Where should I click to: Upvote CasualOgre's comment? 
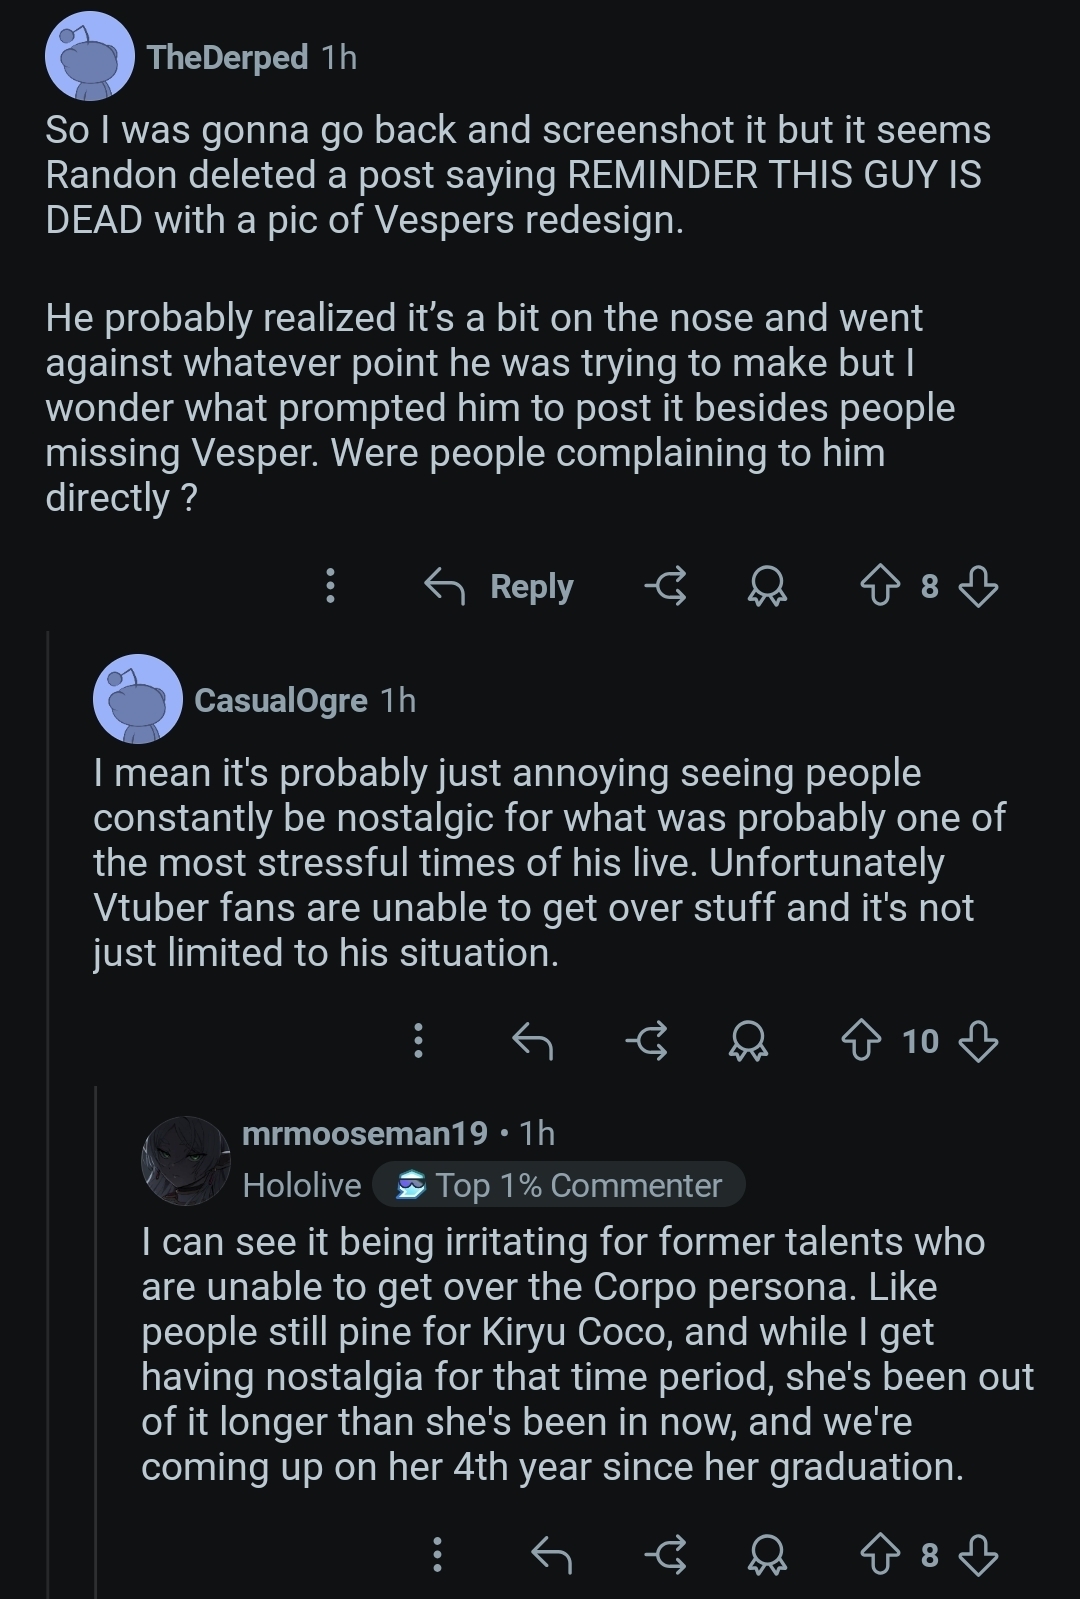[861, 1042]
